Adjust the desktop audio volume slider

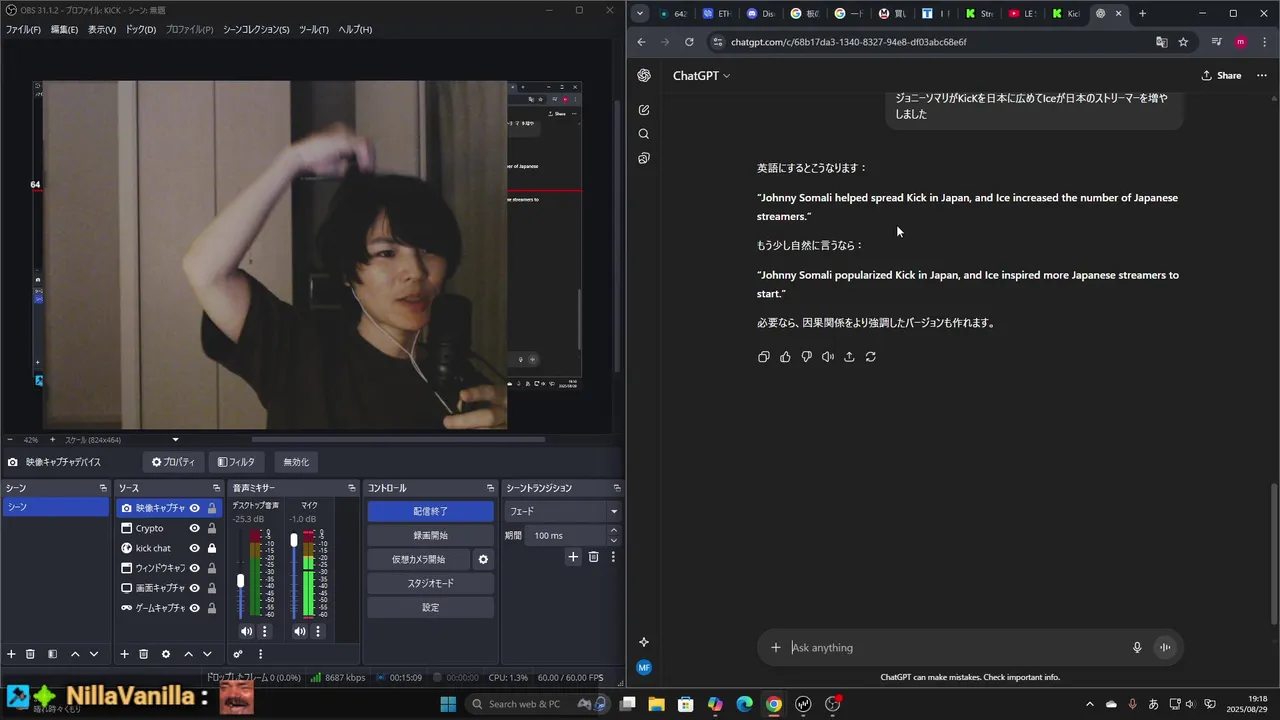click(240, 580)
